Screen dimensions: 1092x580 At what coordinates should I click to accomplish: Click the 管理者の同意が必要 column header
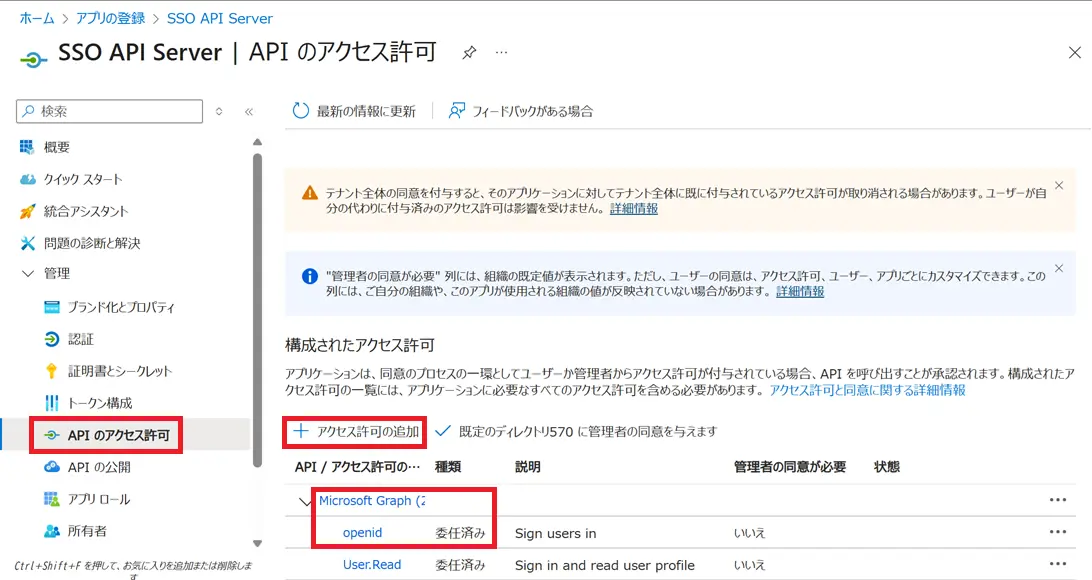pos(790,467)
